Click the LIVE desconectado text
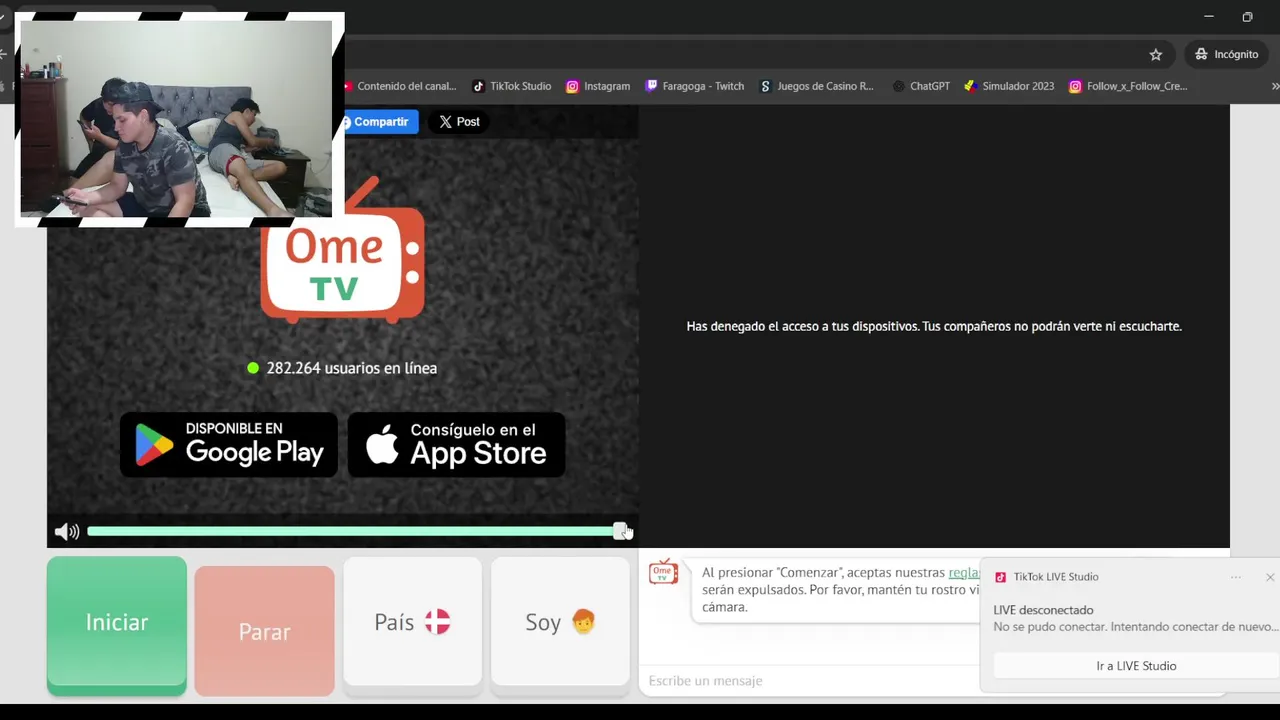The image size is (1280, 720). 1043,610
